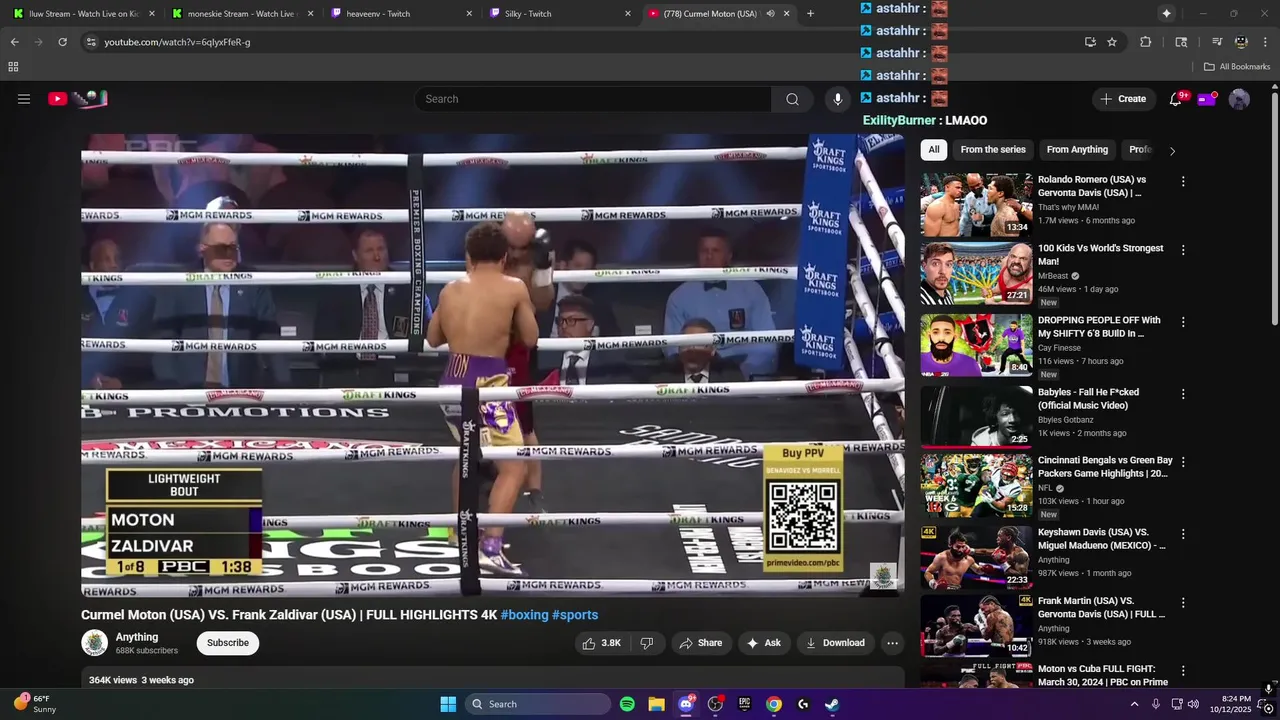Open options for Bengals vs Packers video
This screenshot has height=720, width=1280.
[1183, 462]
